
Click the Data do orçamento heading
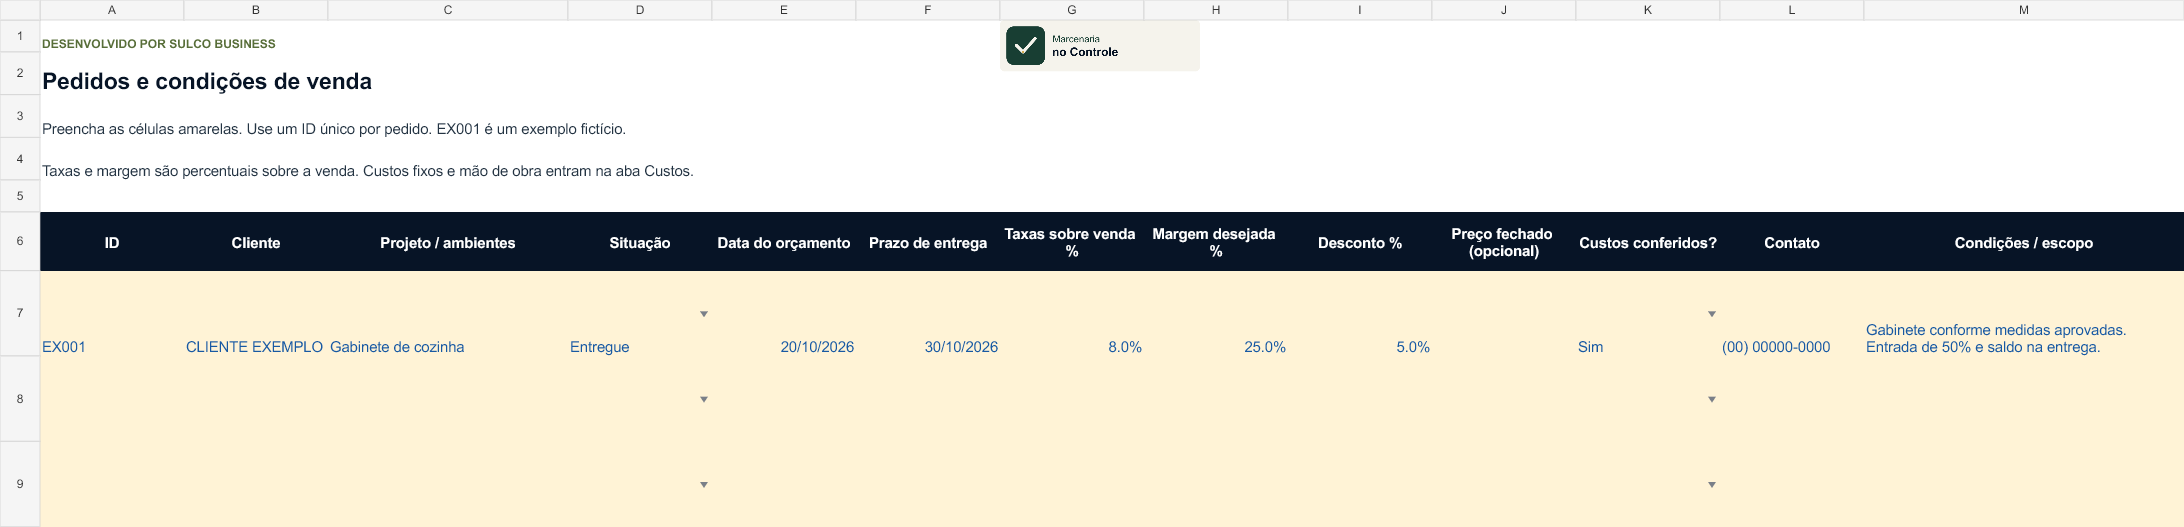tap(784, 242)
